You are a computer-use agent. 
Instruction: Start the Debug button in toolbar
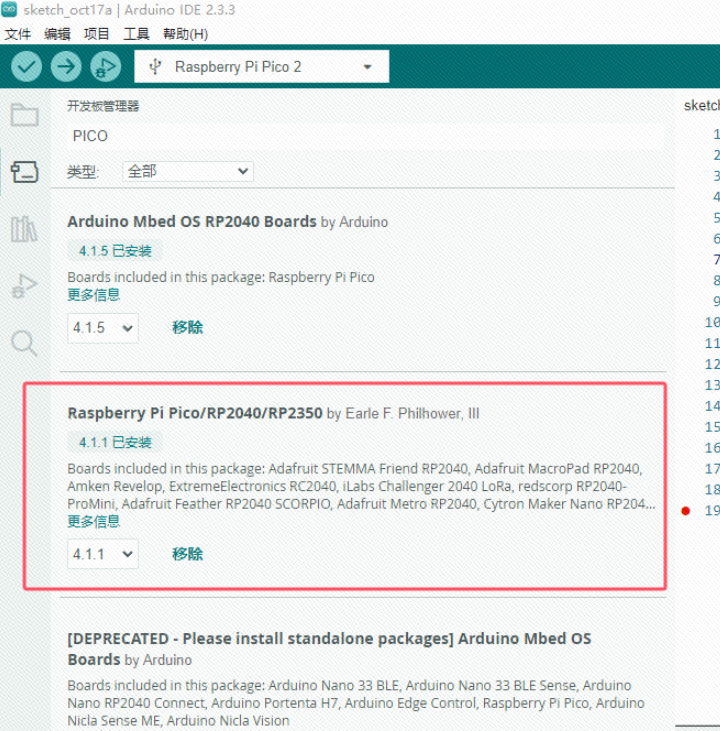105,67
